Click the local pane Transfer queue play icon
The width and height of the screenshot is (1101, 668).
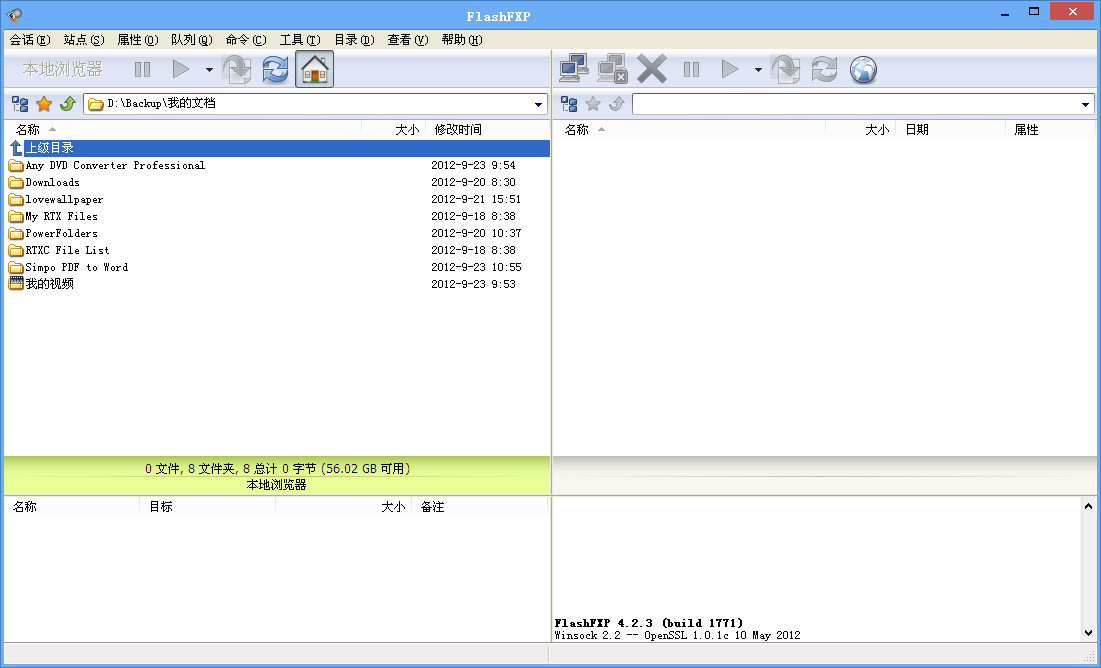(x=181, y=70)
